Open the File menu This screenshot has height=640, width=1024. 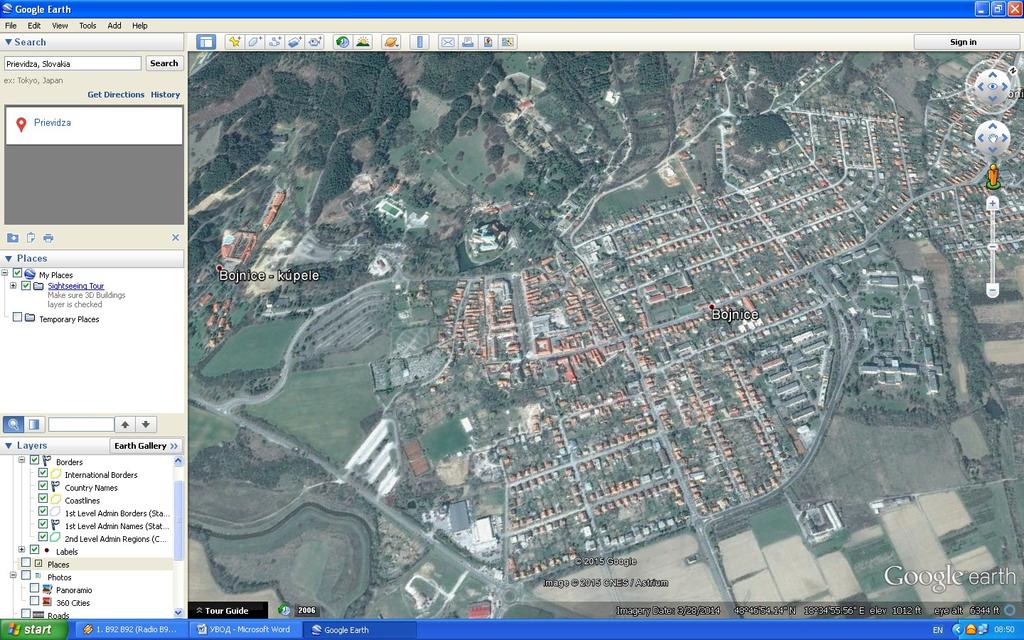(11, 25)
